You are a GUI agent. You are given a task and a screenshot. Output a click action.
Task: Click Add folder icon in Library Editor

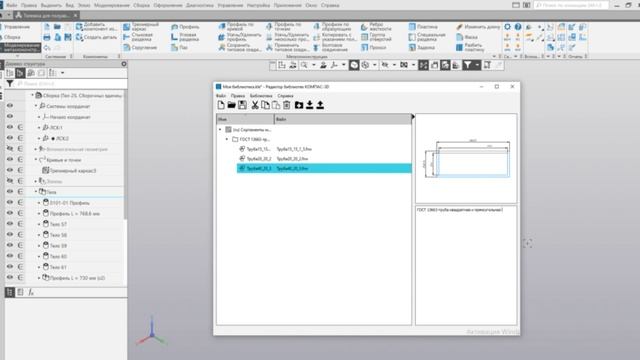[299, 105]
